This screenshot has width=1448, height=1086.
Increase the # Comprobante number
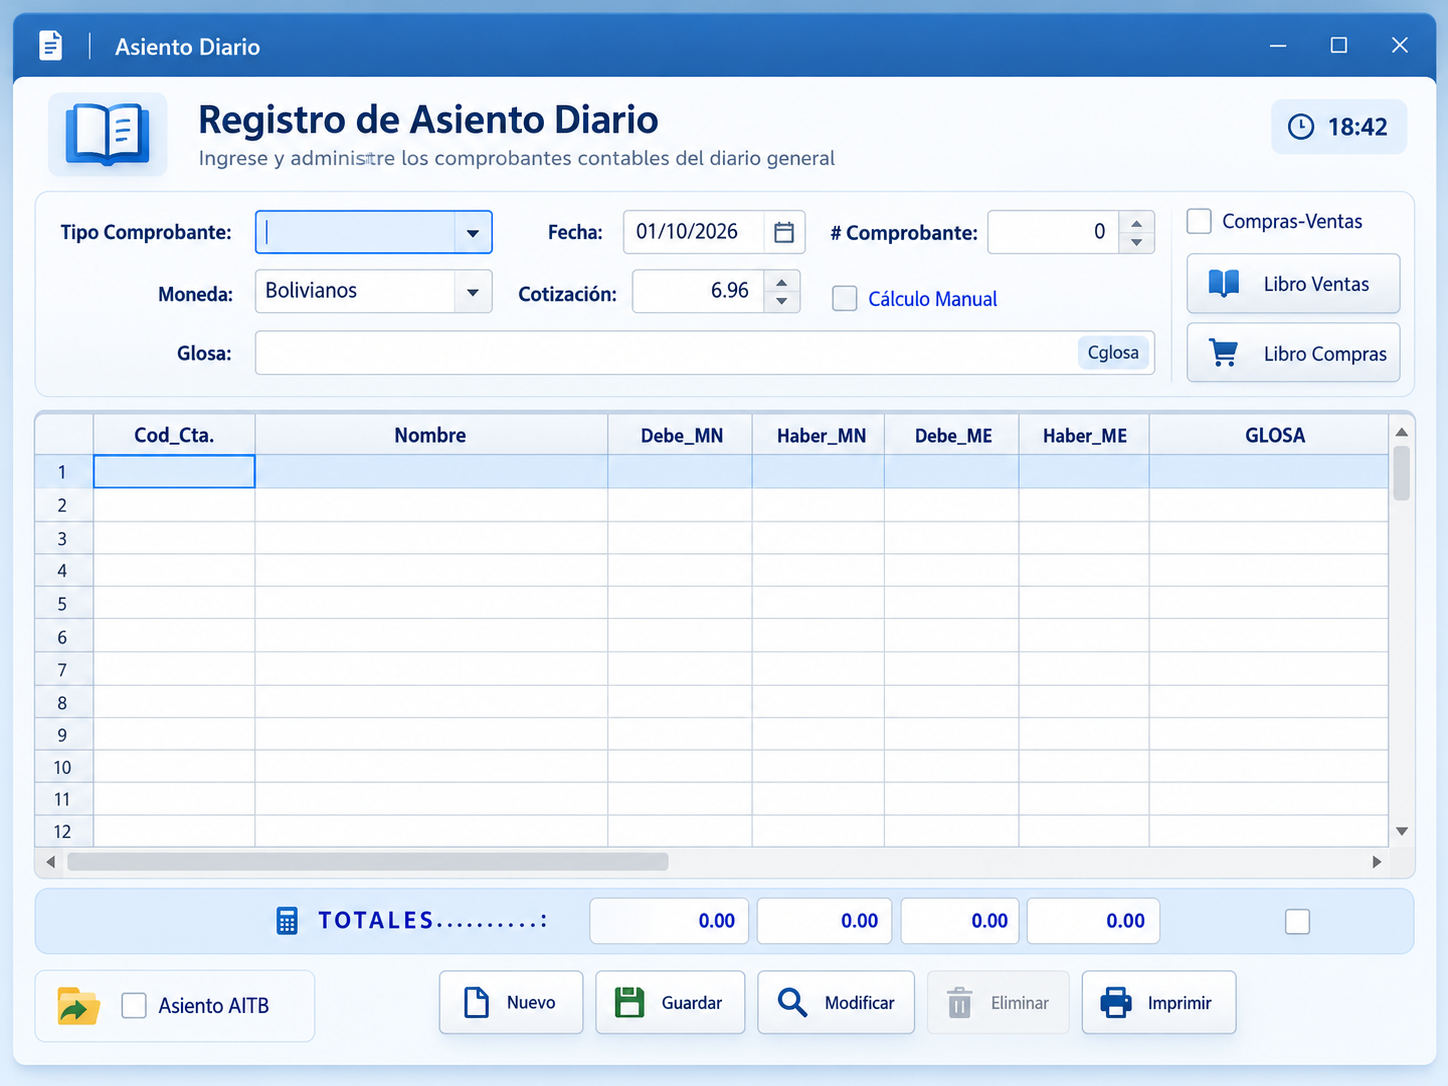pyautogui.click(x=1136, y=223)
